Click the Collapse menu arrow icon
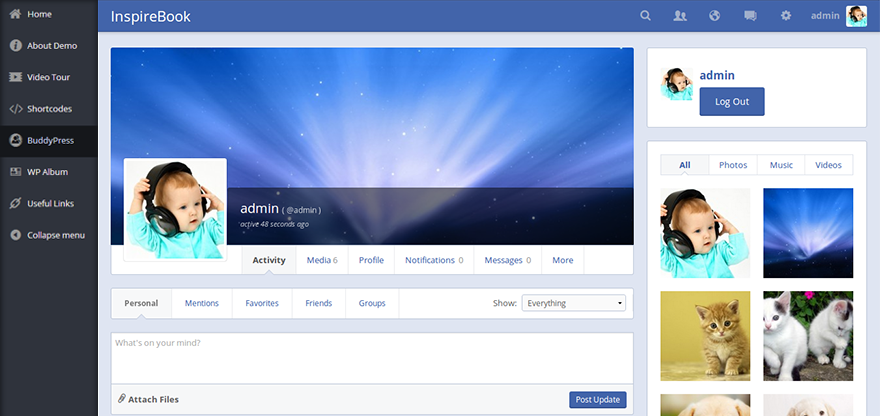This screenshot has width=880, height=416. point(16,235)
